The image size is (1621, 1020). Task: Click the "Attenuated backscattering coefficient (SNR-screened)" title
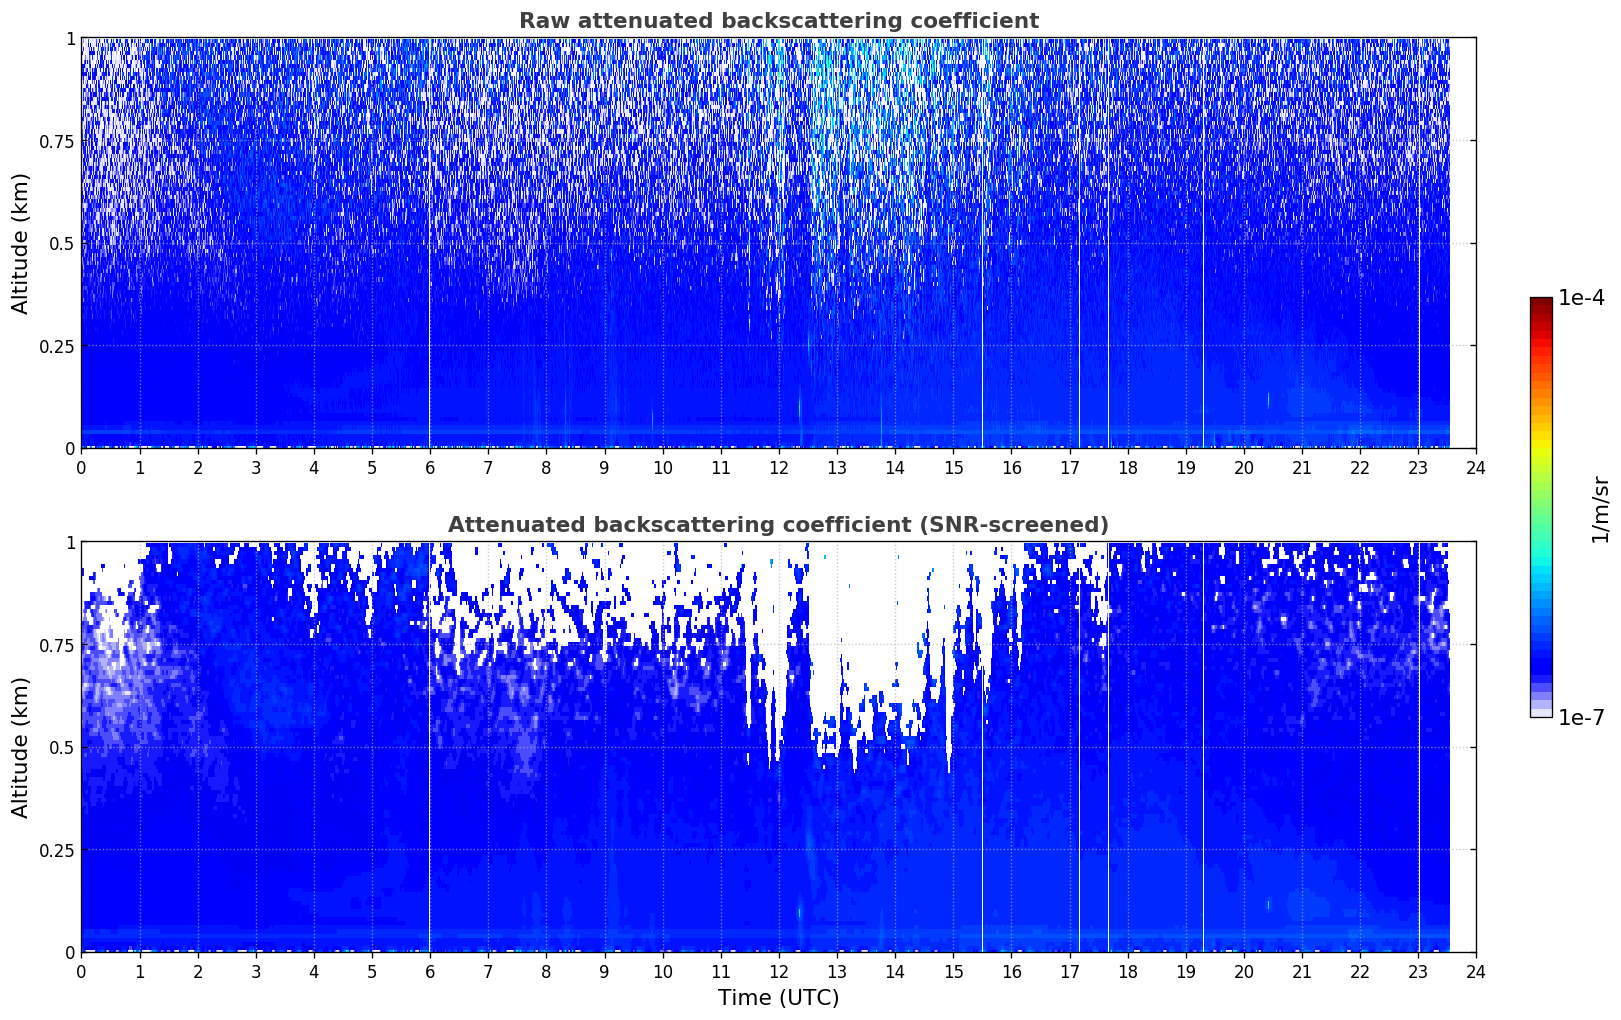pyautogui.click(x=778, y=525)
